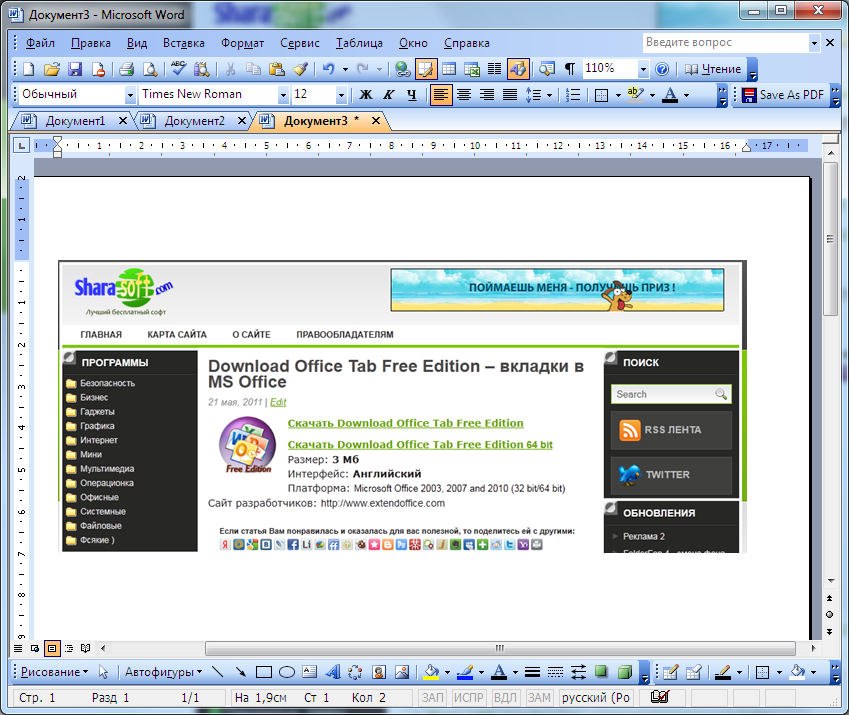The width and height of the screenshot is (849, 715).
Task: Click the Скачать Download Office Tab 64 bit link
Action: coord(420,444)
